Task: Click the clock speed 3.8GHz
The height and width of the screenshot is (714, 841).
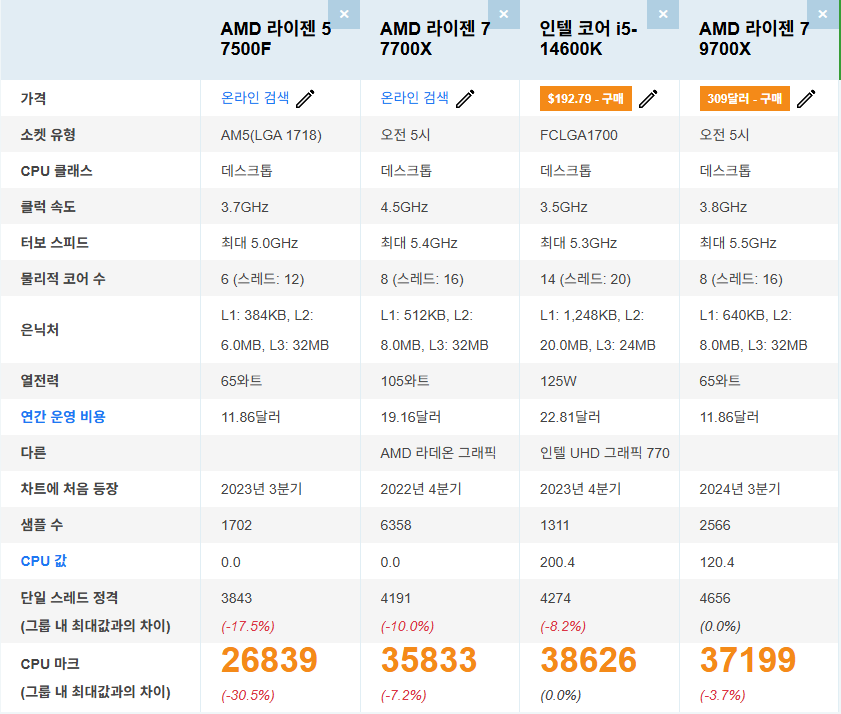Action: pyautogui.click(x=723, y=207)
